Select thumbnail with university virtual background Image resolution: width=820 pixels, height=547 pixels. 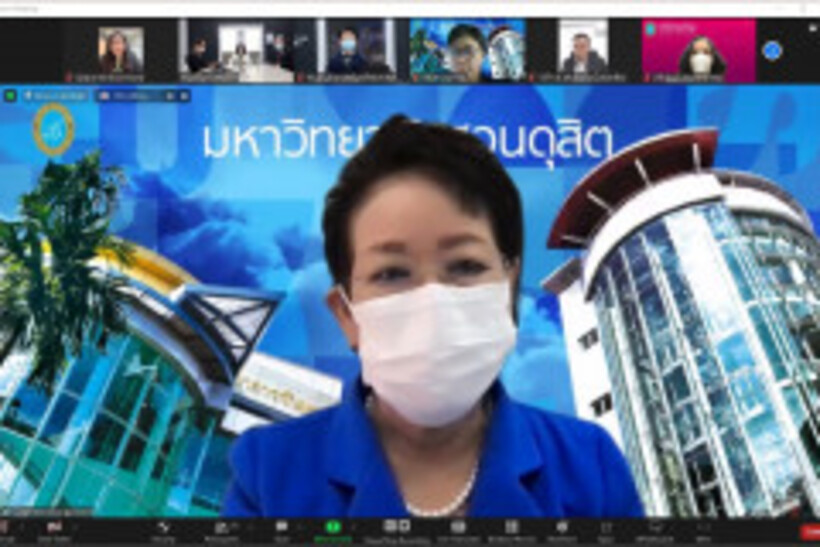[x=468, y=51]
